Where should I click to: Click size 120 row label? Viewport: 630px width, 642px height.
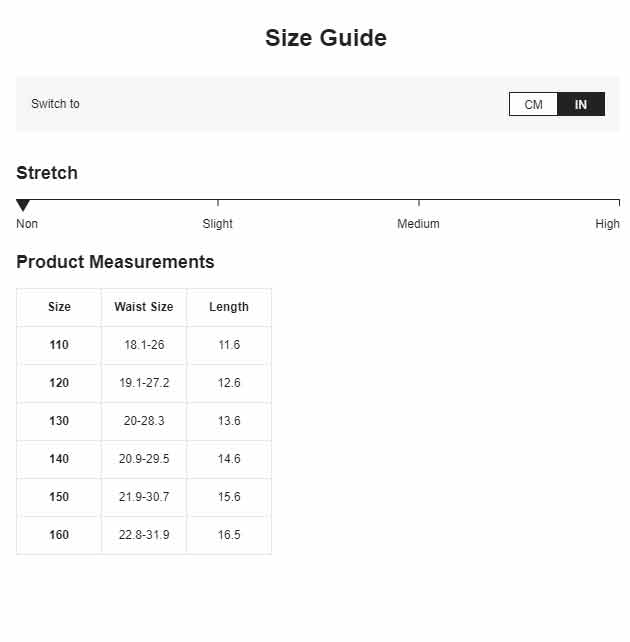click(x=59, y=383)
